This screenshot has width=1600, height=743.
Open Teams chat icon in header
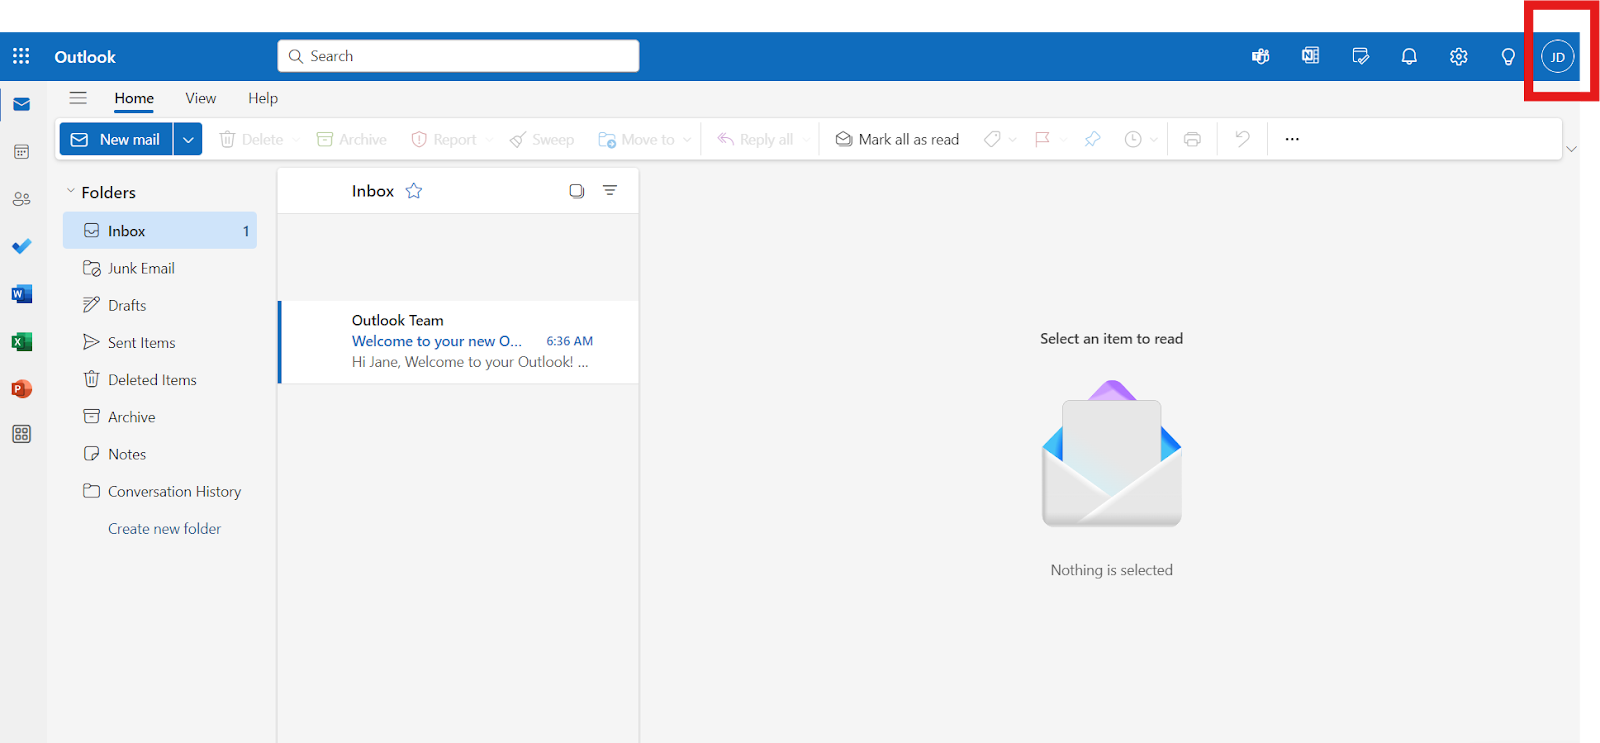(1260, 56)
